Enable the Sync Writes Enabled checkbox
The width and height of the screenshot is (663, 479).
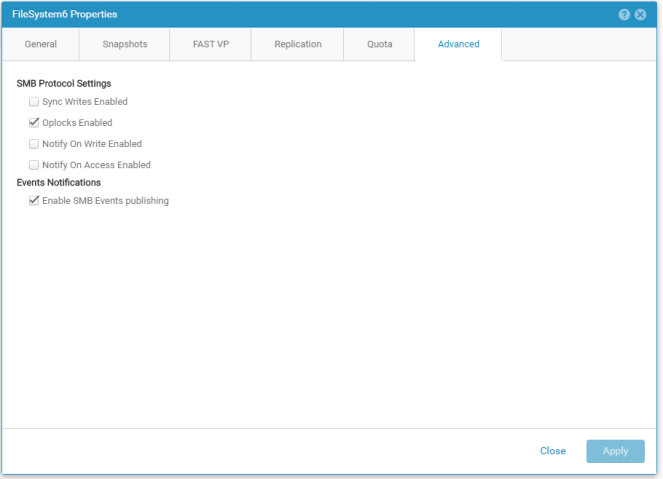(34, 101)
